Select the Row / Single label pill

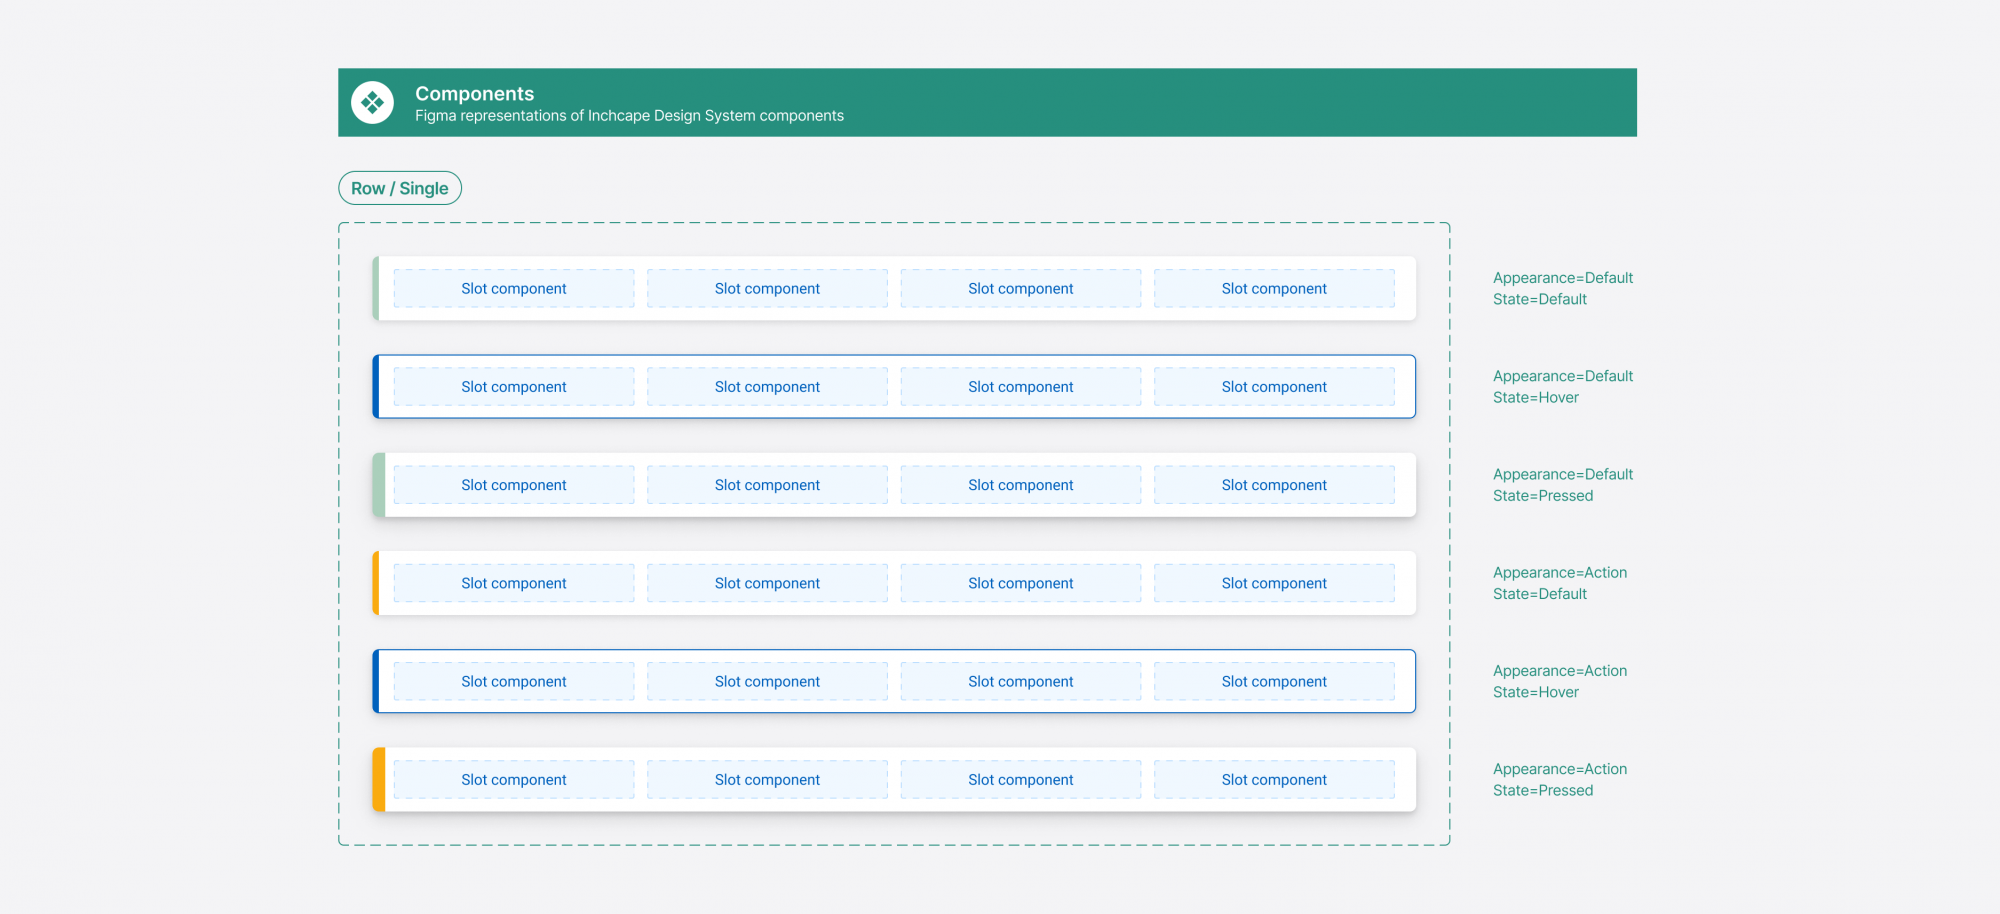(x=400, y=188)
